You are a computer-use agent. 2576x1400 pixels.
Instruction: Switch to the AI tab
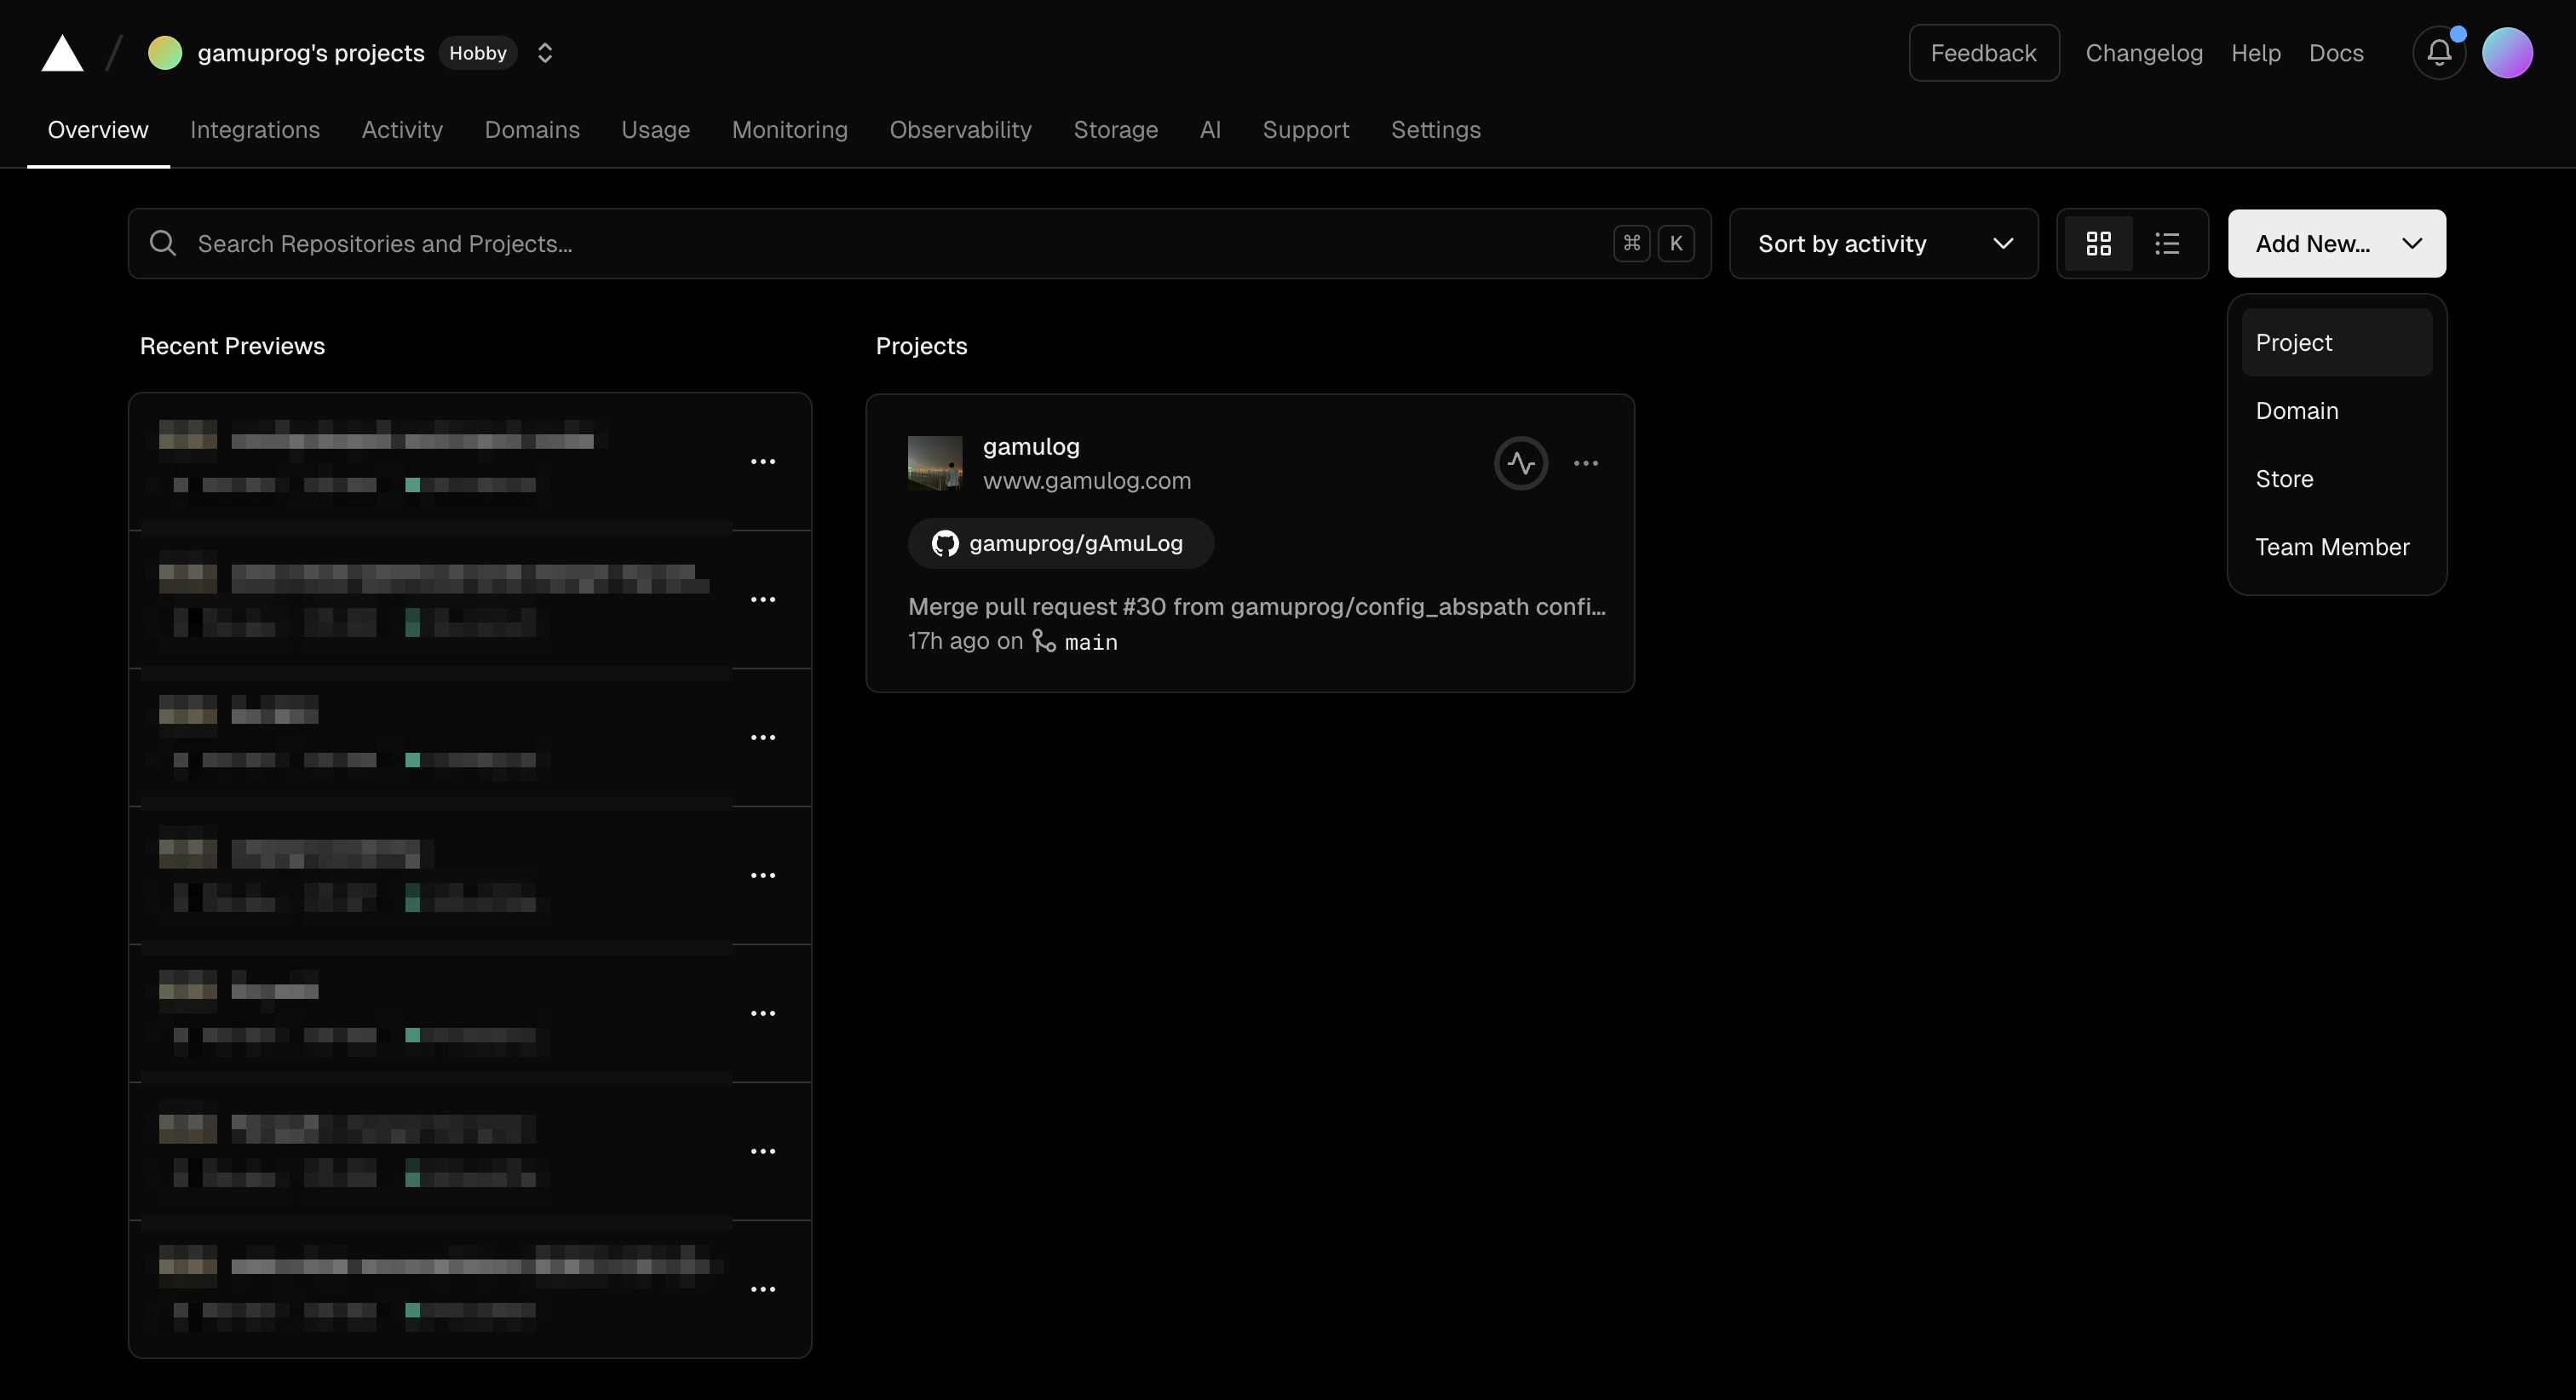[x=1210, y=130]
